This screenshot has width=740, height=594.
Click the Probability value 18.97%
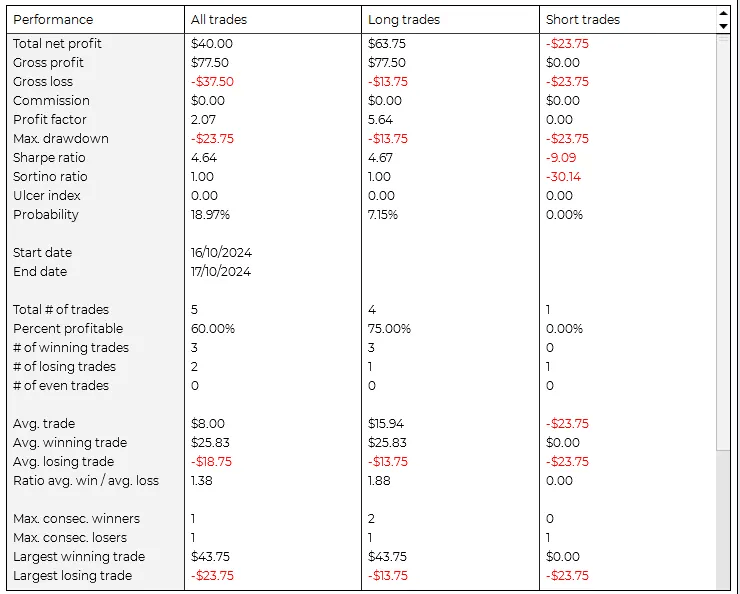pos(210,214)
